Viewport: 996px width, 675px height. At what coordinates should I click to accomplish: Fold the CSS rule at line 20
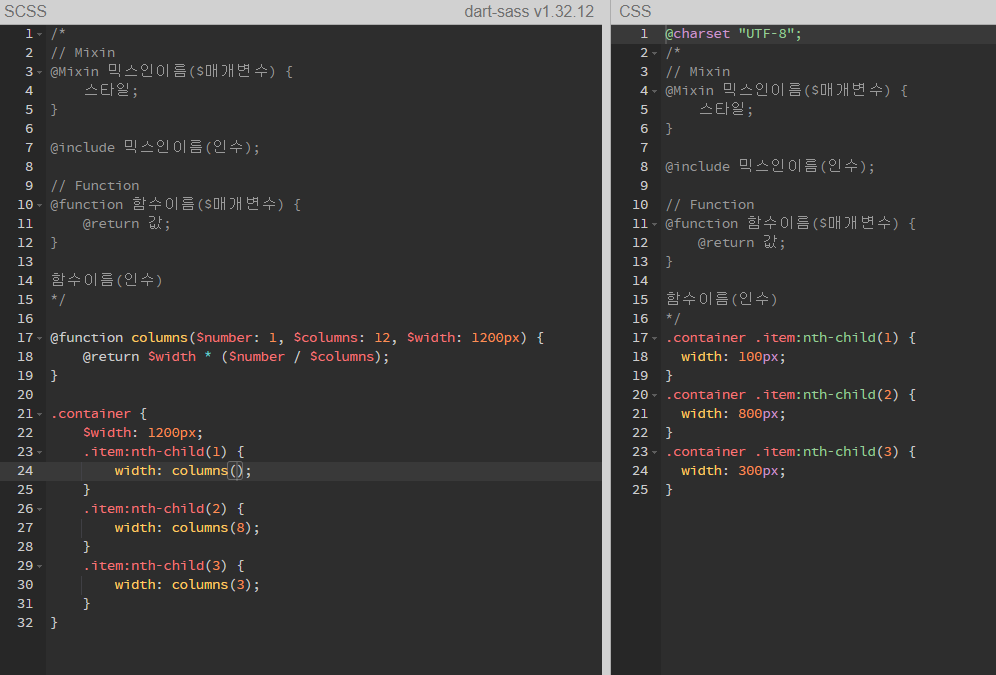point(654,395)
